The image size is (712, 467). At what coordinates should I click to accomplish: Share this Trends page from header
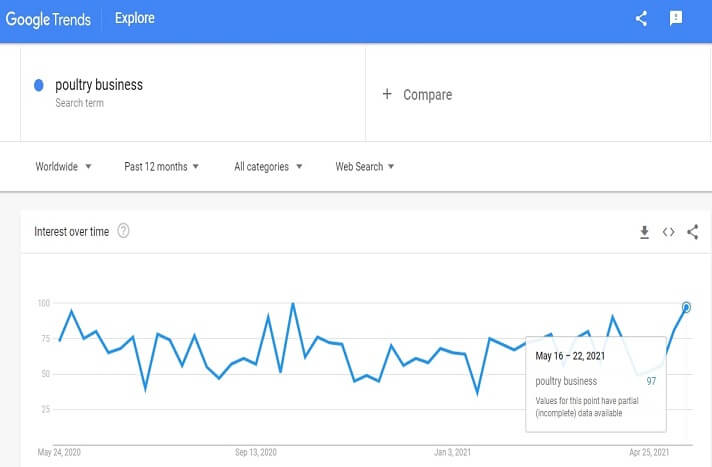click(x=641, y=19)
